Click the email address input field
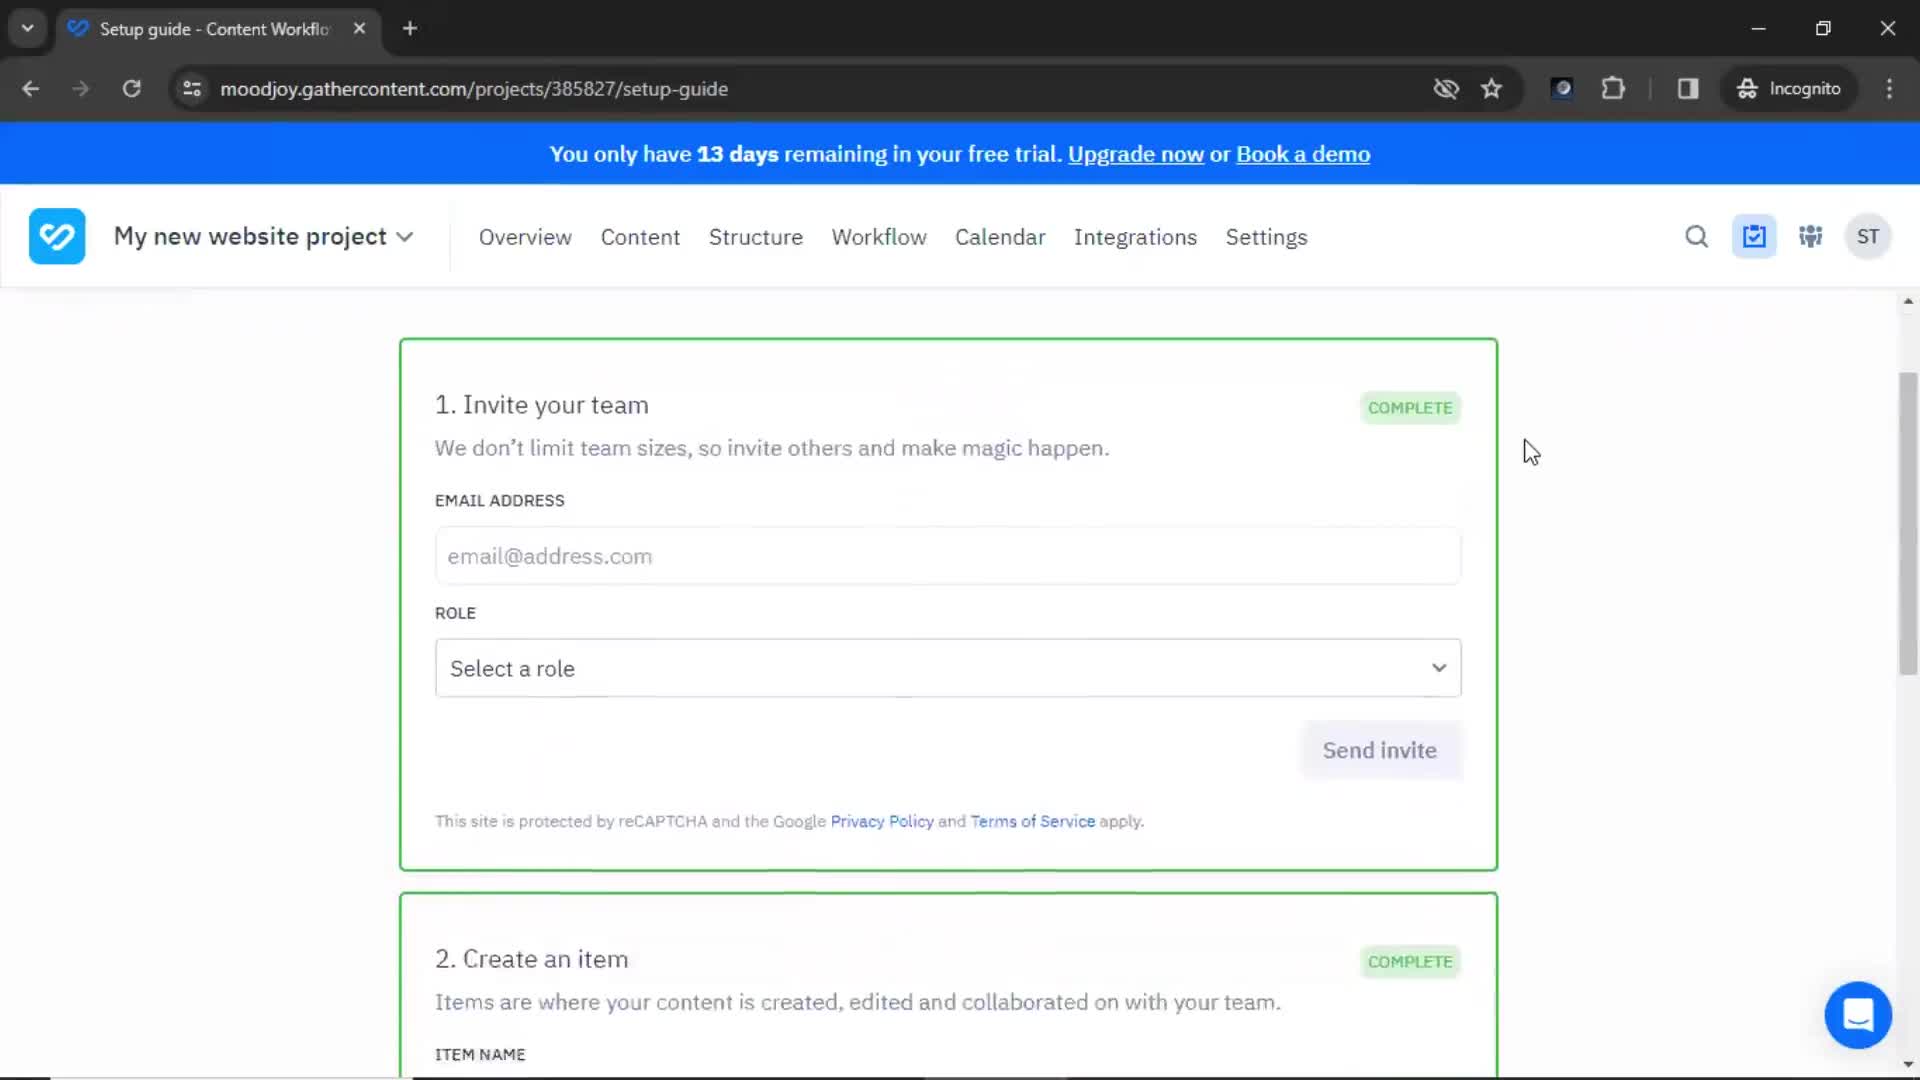This screenshot has width=1920, height=1080. [x=947, y=556]
